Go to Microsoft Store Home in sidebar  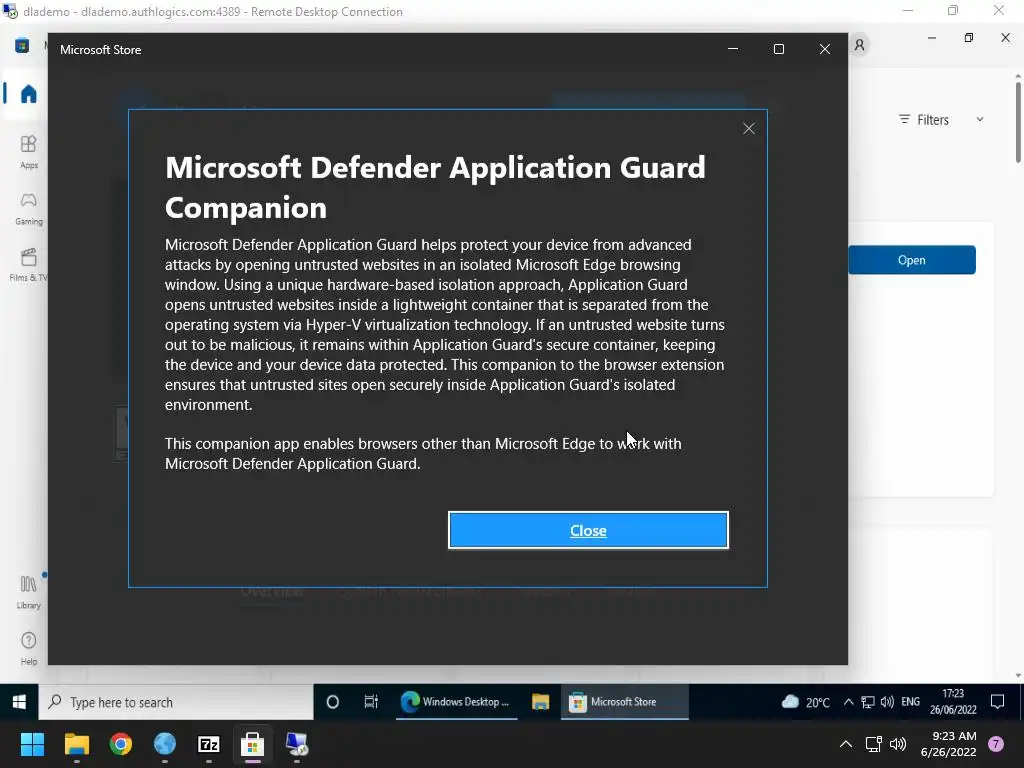(28, 94)
